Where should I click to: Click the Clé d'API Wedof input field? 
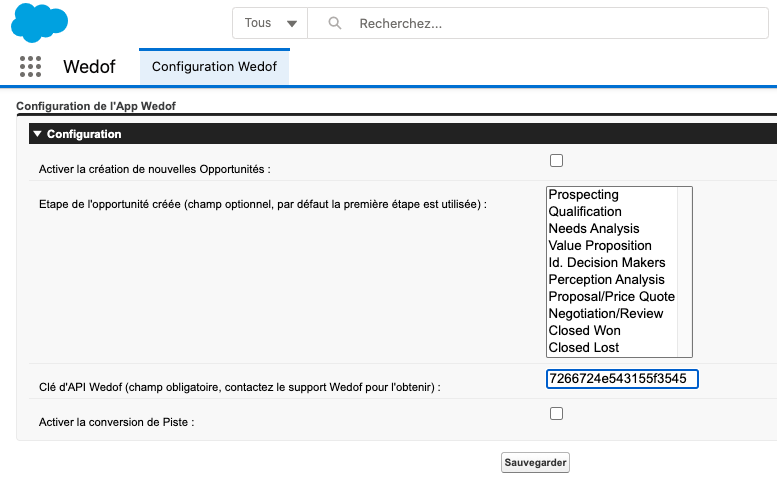[622, 379]
